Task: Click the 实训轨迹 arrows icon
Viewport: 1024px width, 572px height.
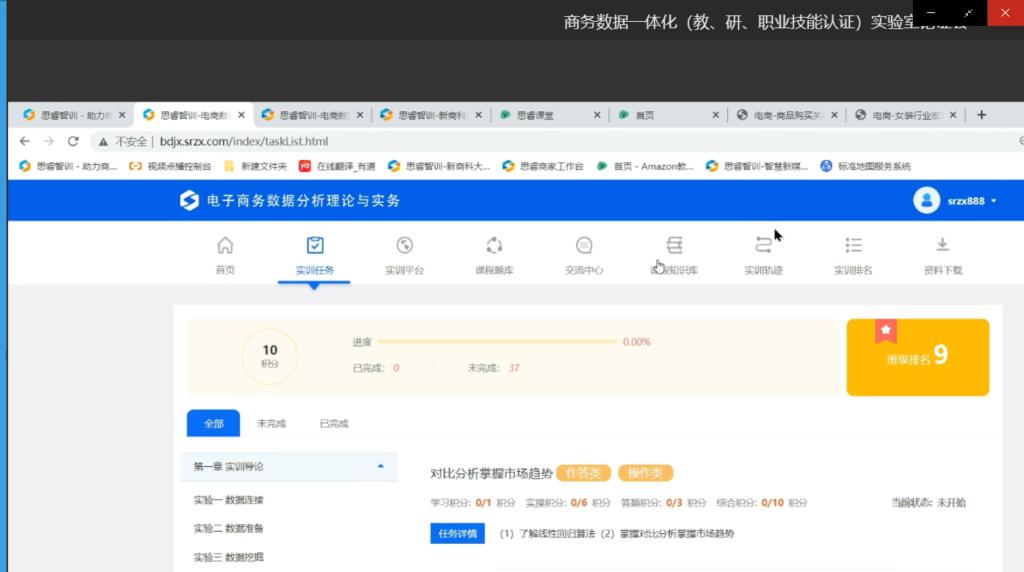Action: [x=763, y=246]
